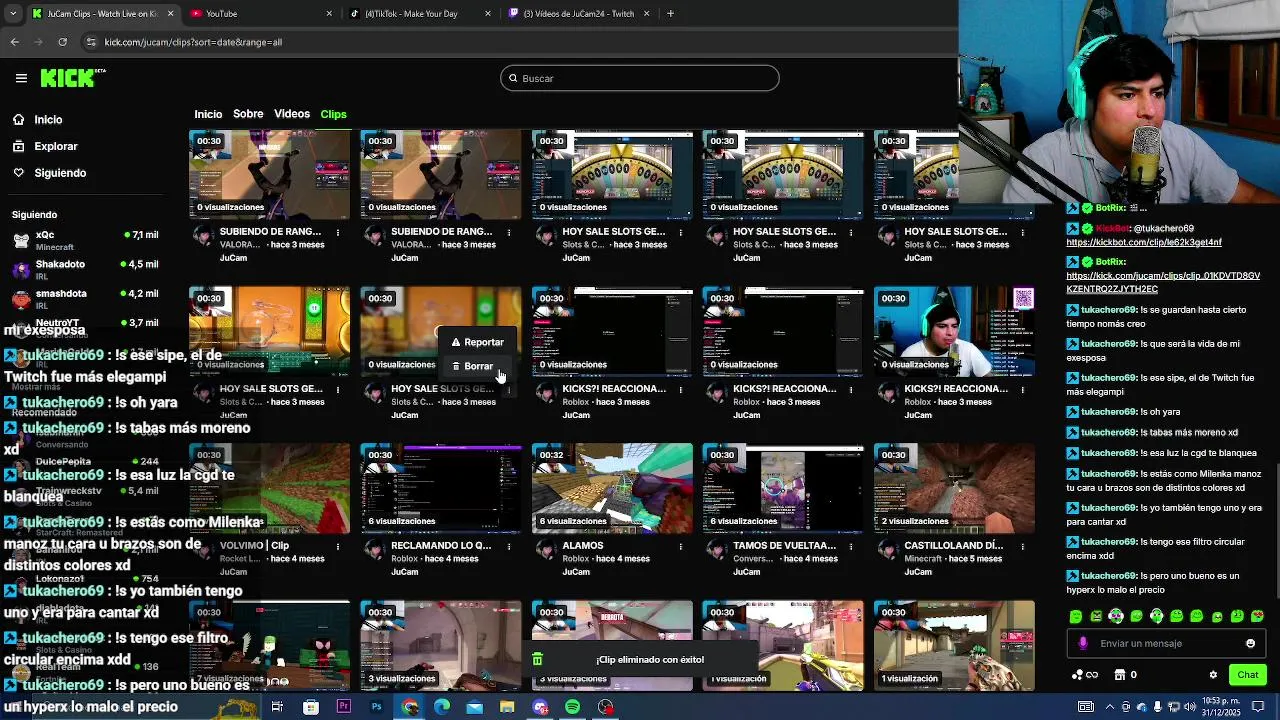
Task: Open the three-dot menu for RECLAMANDO LO Q clip
Action: point(509,546)
